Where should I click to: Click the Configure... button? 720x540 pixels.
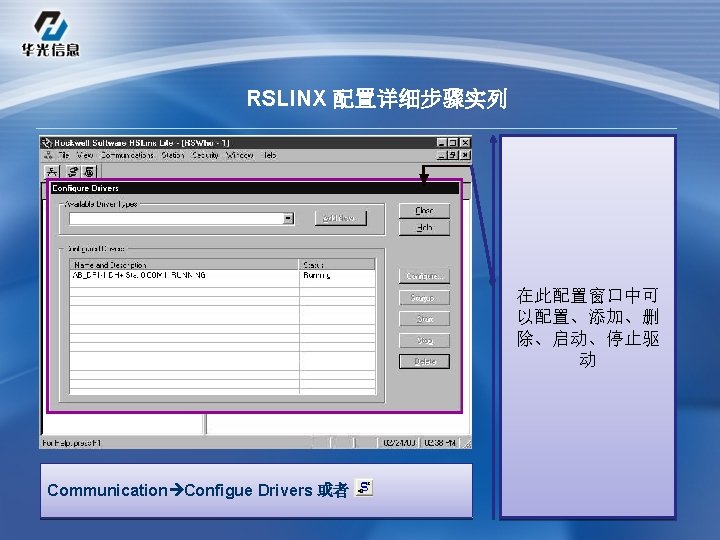[x=424, y=276]
